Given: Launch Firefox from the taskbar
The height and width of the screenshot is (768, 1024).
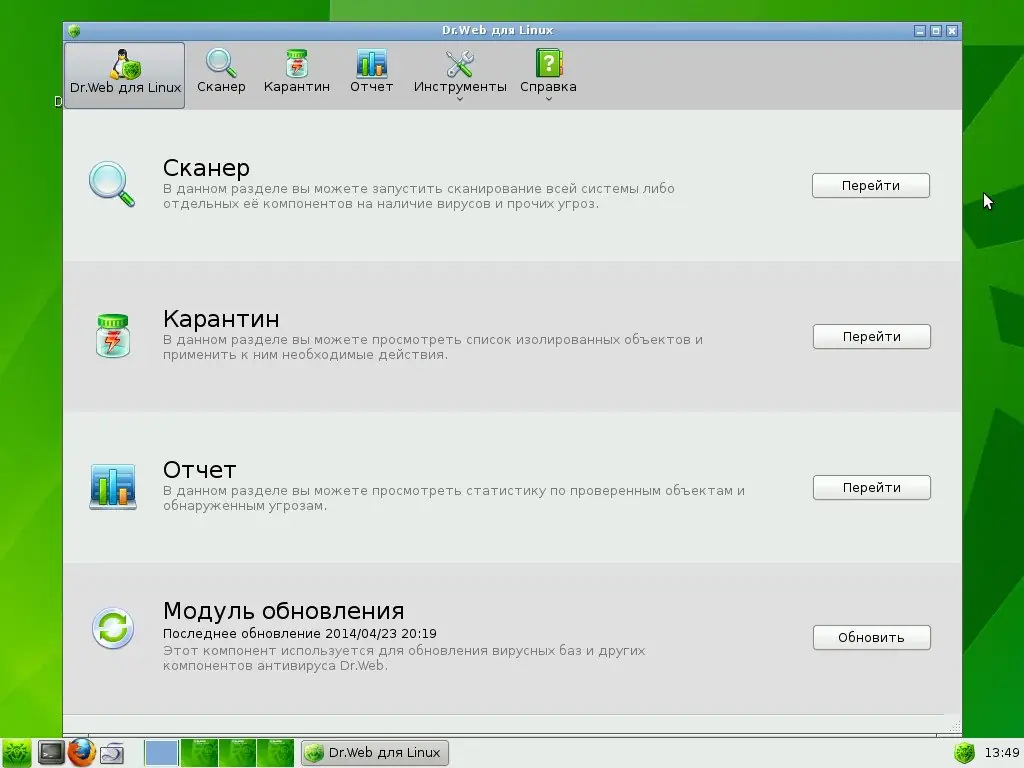Looking at the screenshot, I should tap(81, 752).
